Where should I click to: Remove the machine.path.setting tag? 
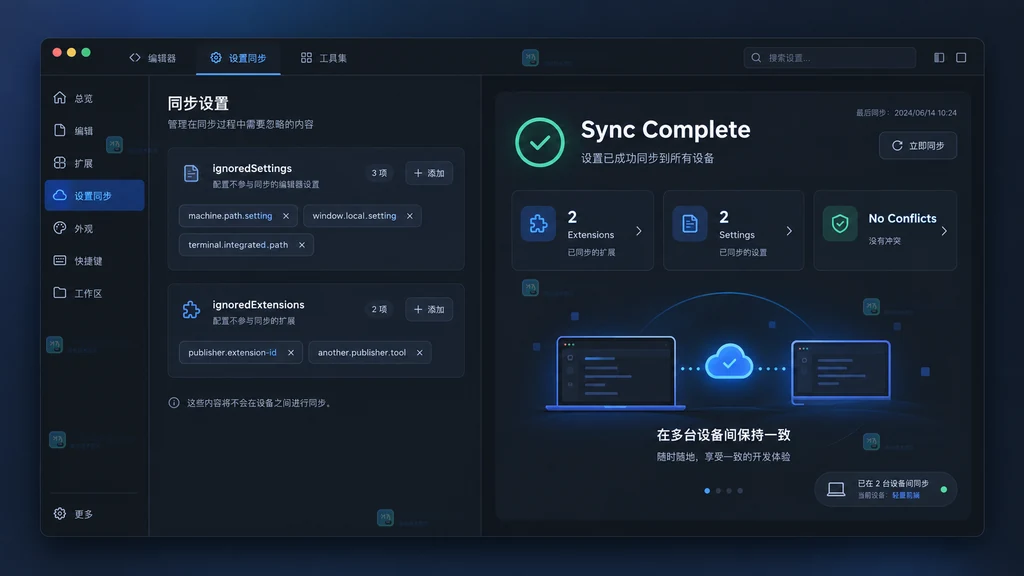(x=285, y=216)
